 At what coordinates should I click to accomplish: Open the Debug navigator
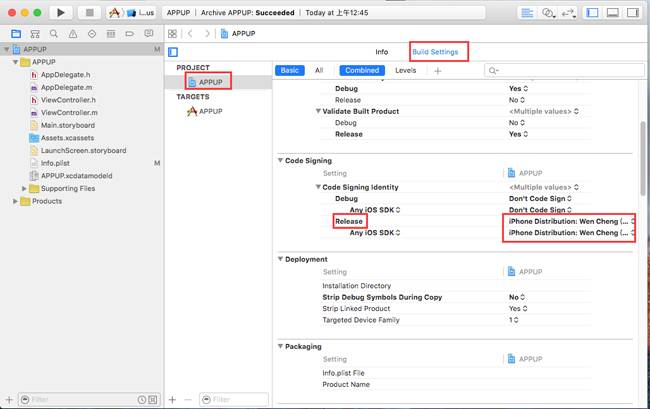[x=111, y=34]
